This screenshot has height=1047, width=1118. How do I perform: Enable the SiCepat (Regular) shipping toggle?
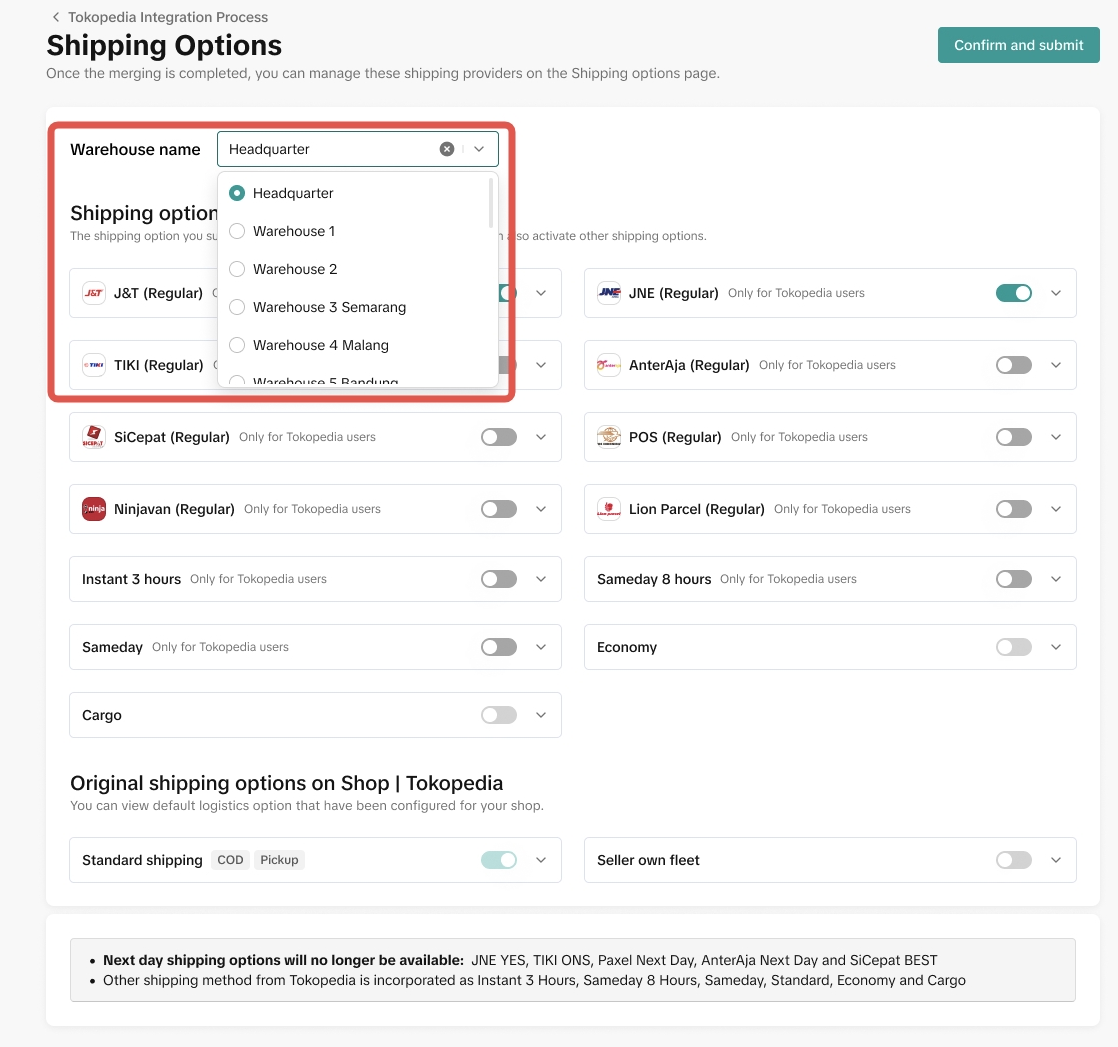[498, 437]
